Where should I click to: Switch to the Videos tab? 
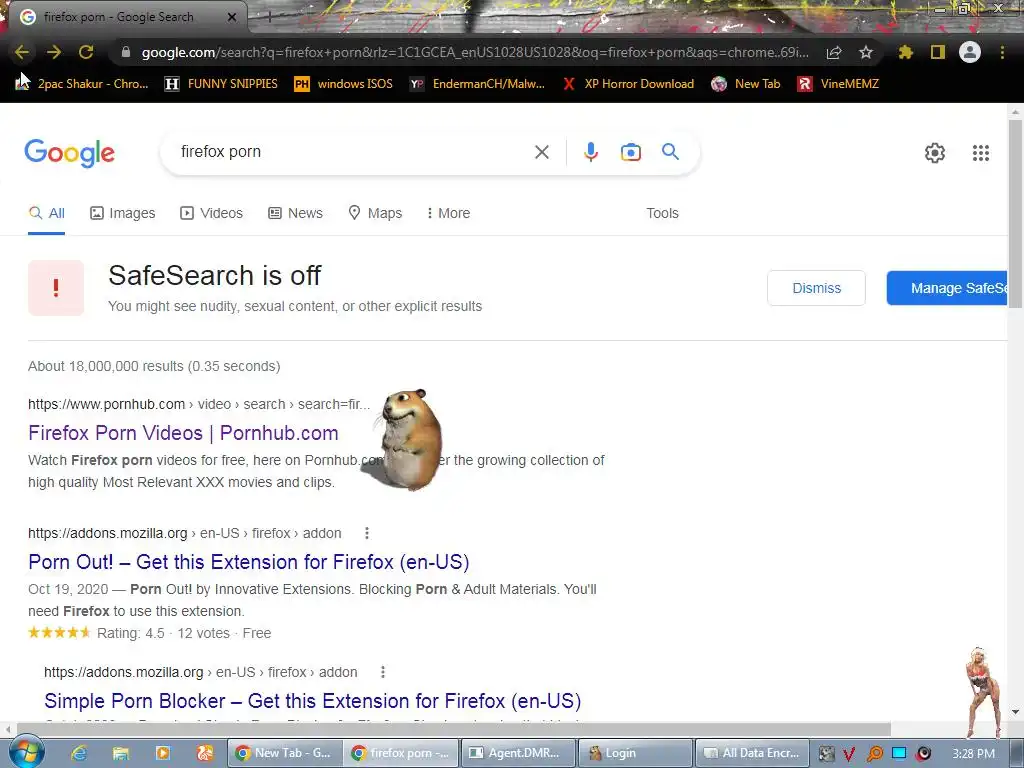[212, 213]
